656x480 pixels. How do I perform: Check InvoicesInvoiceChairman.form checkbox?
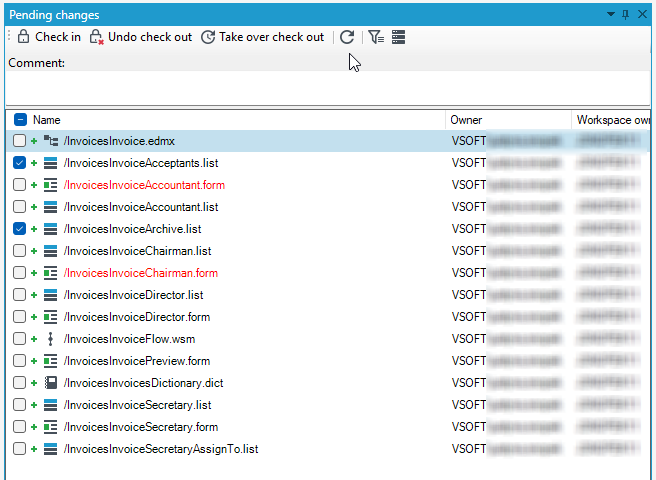coord(19,272)
